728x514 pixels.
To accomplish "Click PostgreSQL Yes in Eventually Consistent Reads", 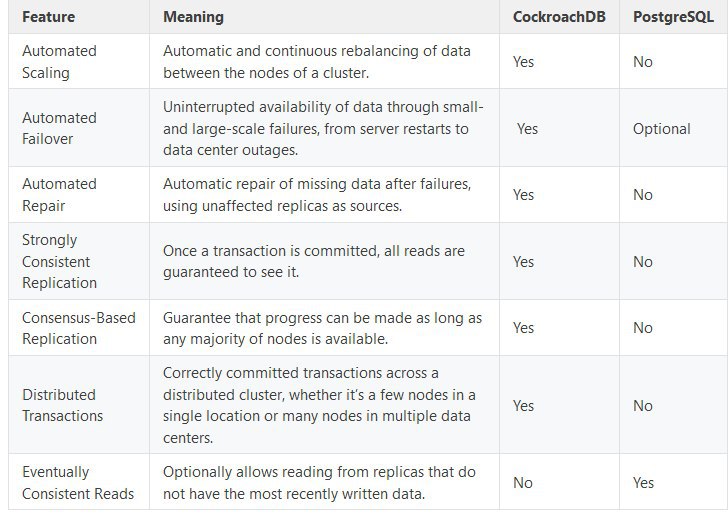I will [643, 483].
